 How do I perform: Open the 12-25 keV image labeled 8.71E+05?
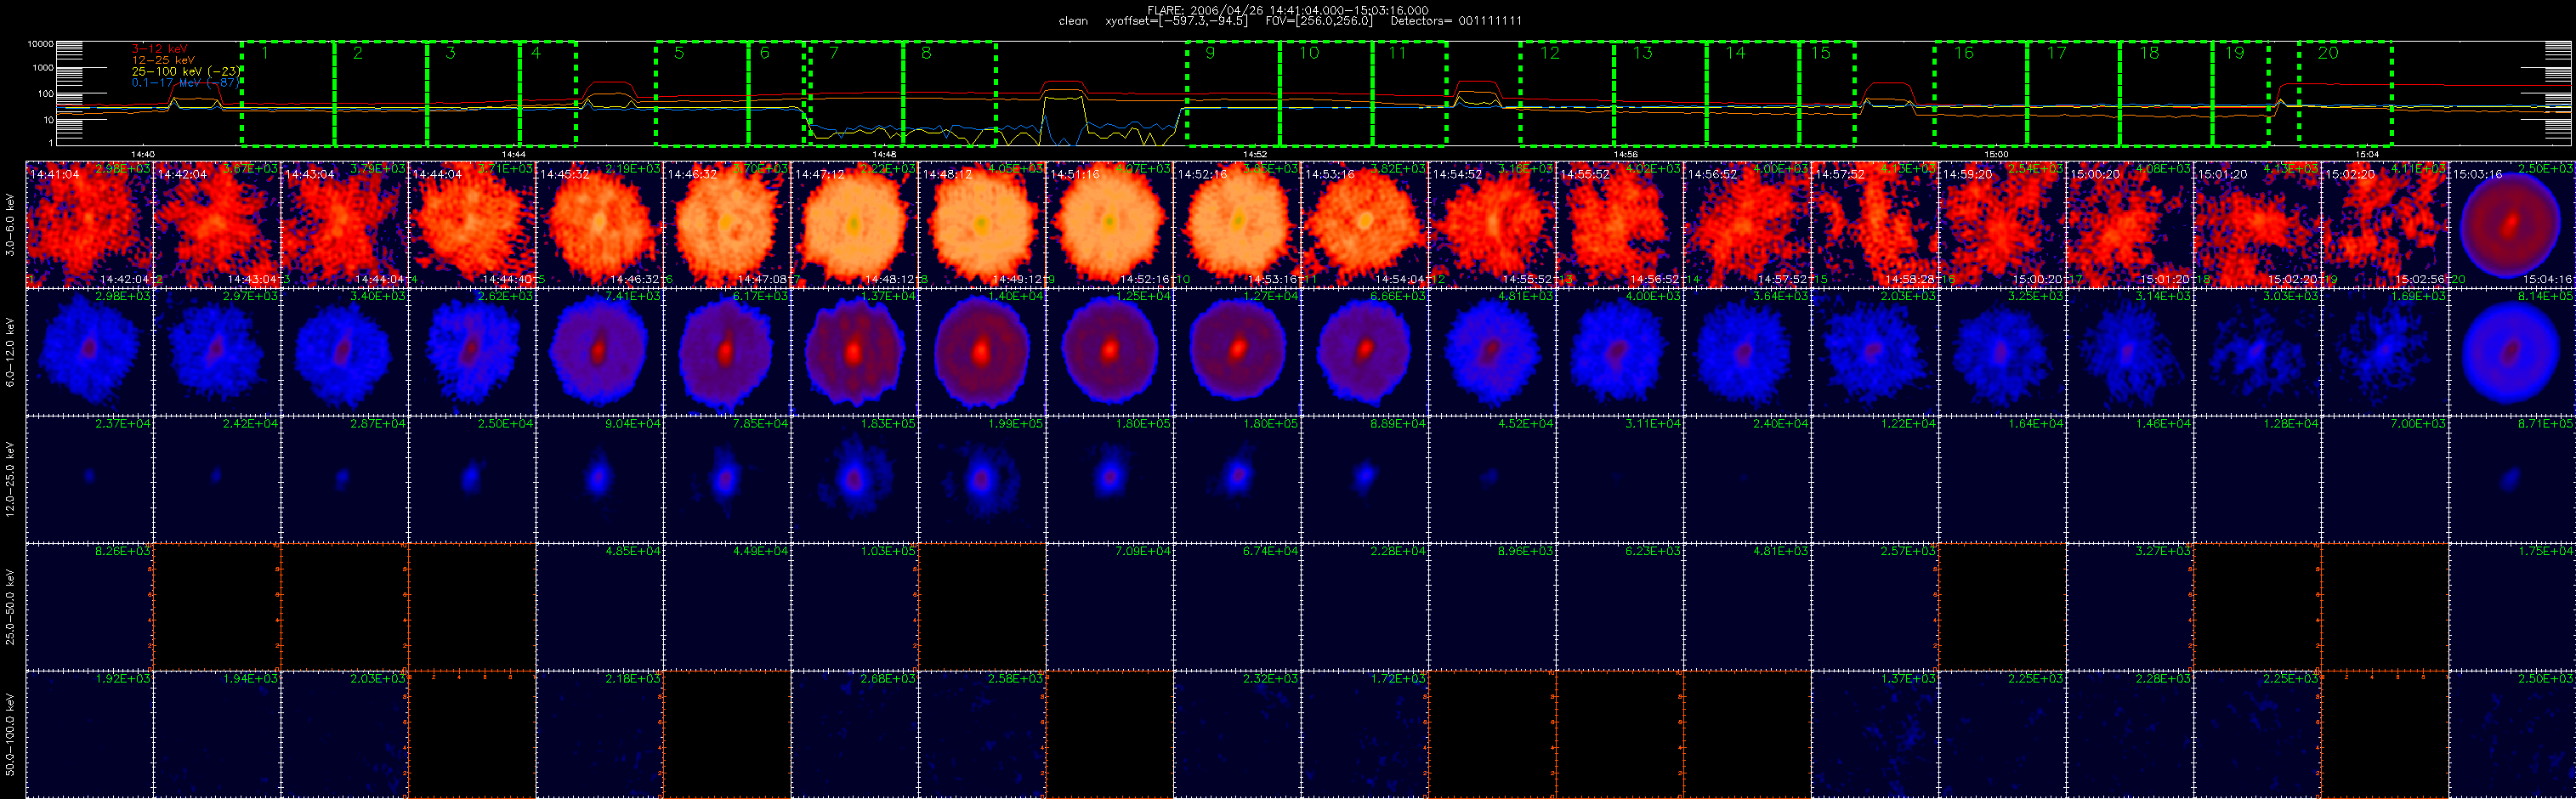(x=2512, y=479)
